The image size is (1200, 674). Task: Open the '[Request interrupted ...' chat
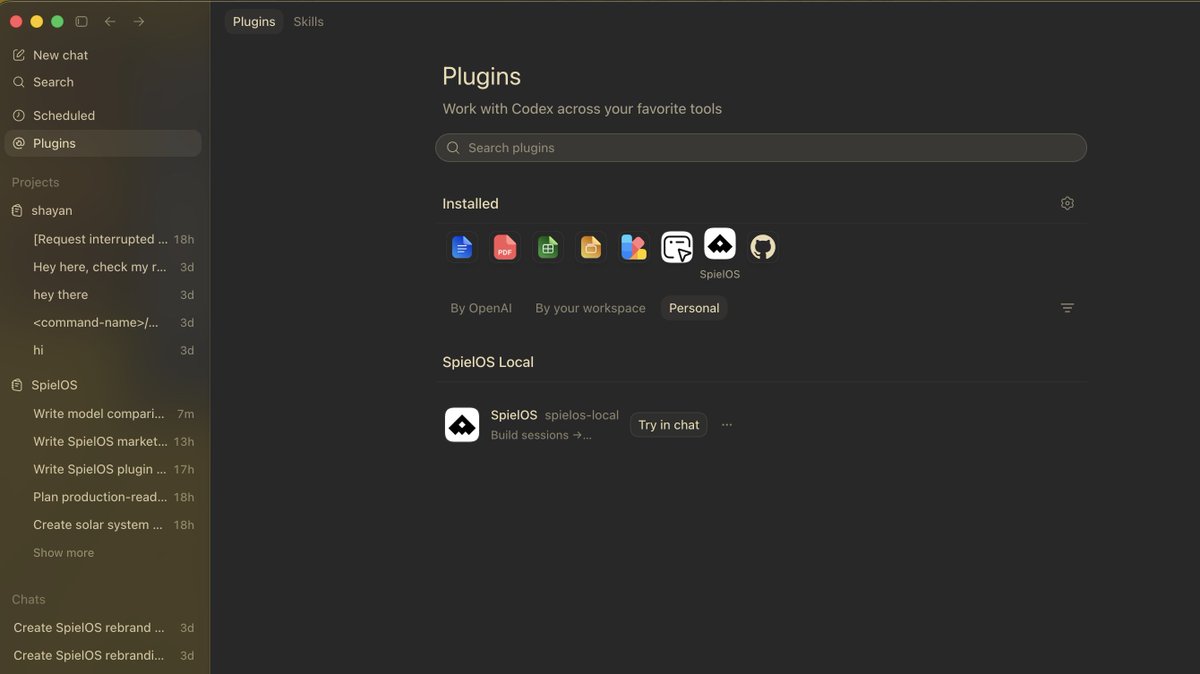pyautogui.click(x=103, y=239)
